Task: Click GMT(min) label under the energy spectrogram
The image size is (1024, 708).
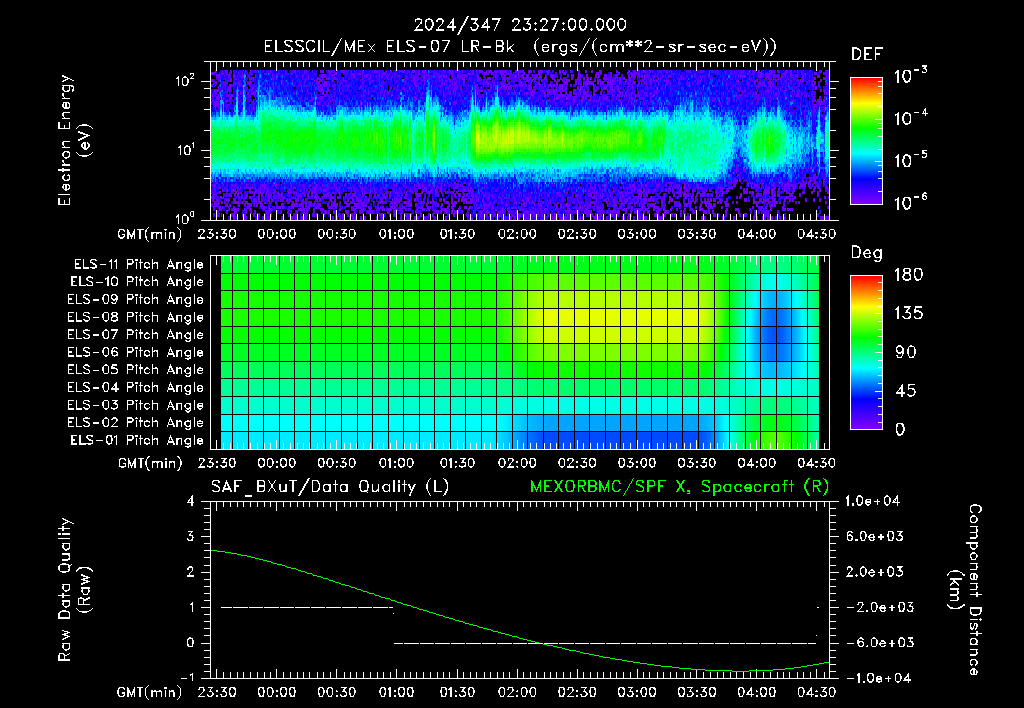Action: [x=150, y=234]
